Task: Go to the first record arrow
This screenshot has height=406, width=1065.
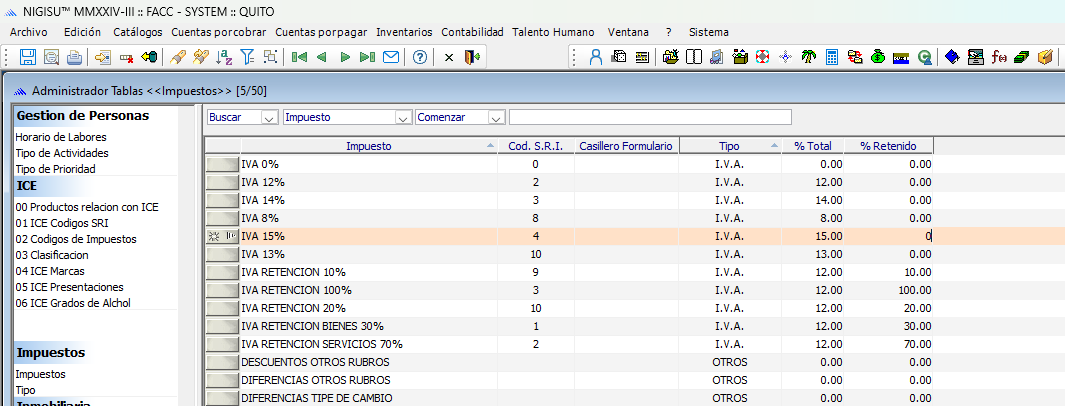Action: pos(299,57)
